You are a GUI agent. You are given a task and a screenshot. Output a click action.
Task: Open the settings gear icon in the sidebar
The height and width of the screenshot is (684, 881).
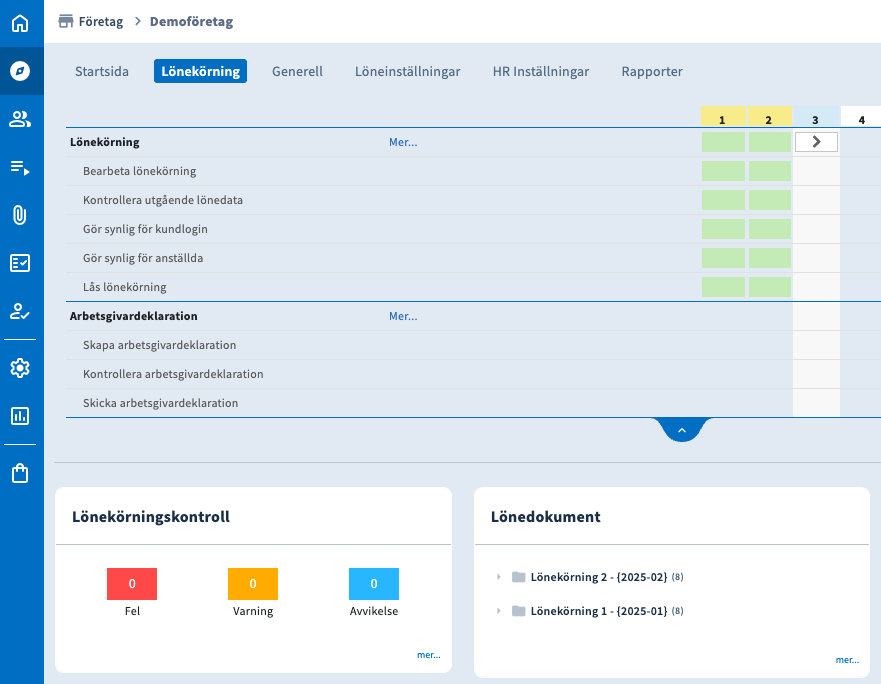[20, 368]
